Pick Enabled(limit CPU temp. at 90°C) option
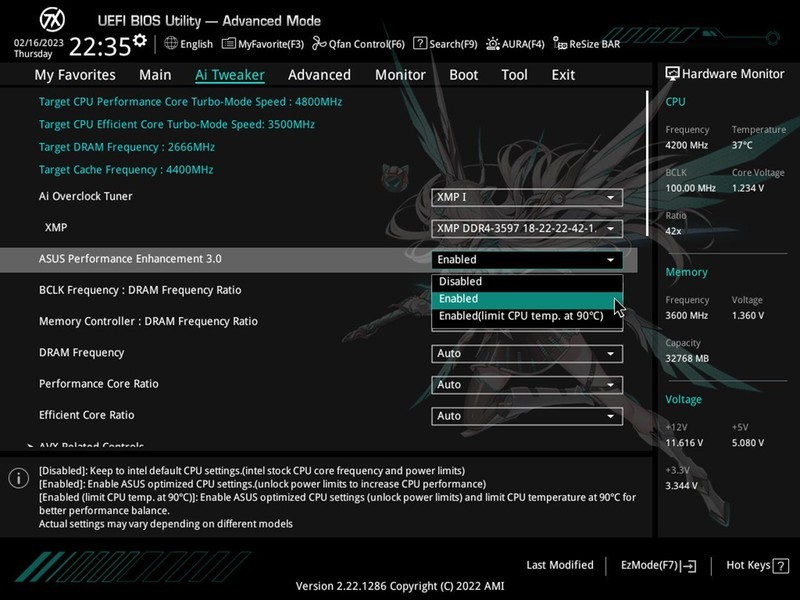 pyautogui.click(x=527, y=316)
